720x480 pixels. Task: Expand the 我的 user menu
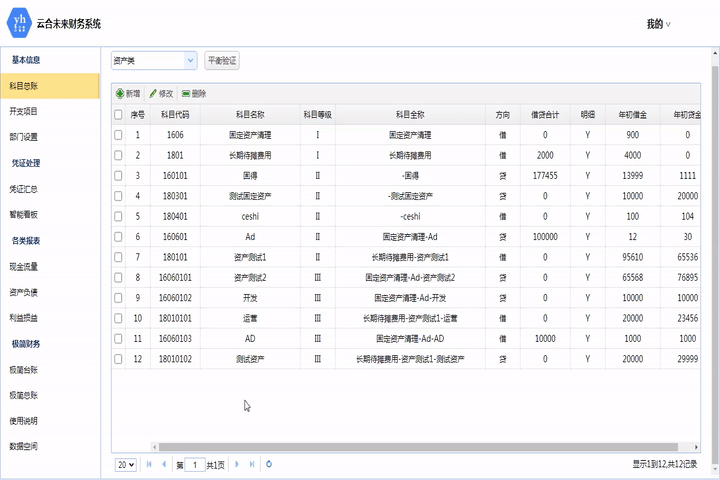[x=658, y=24]
